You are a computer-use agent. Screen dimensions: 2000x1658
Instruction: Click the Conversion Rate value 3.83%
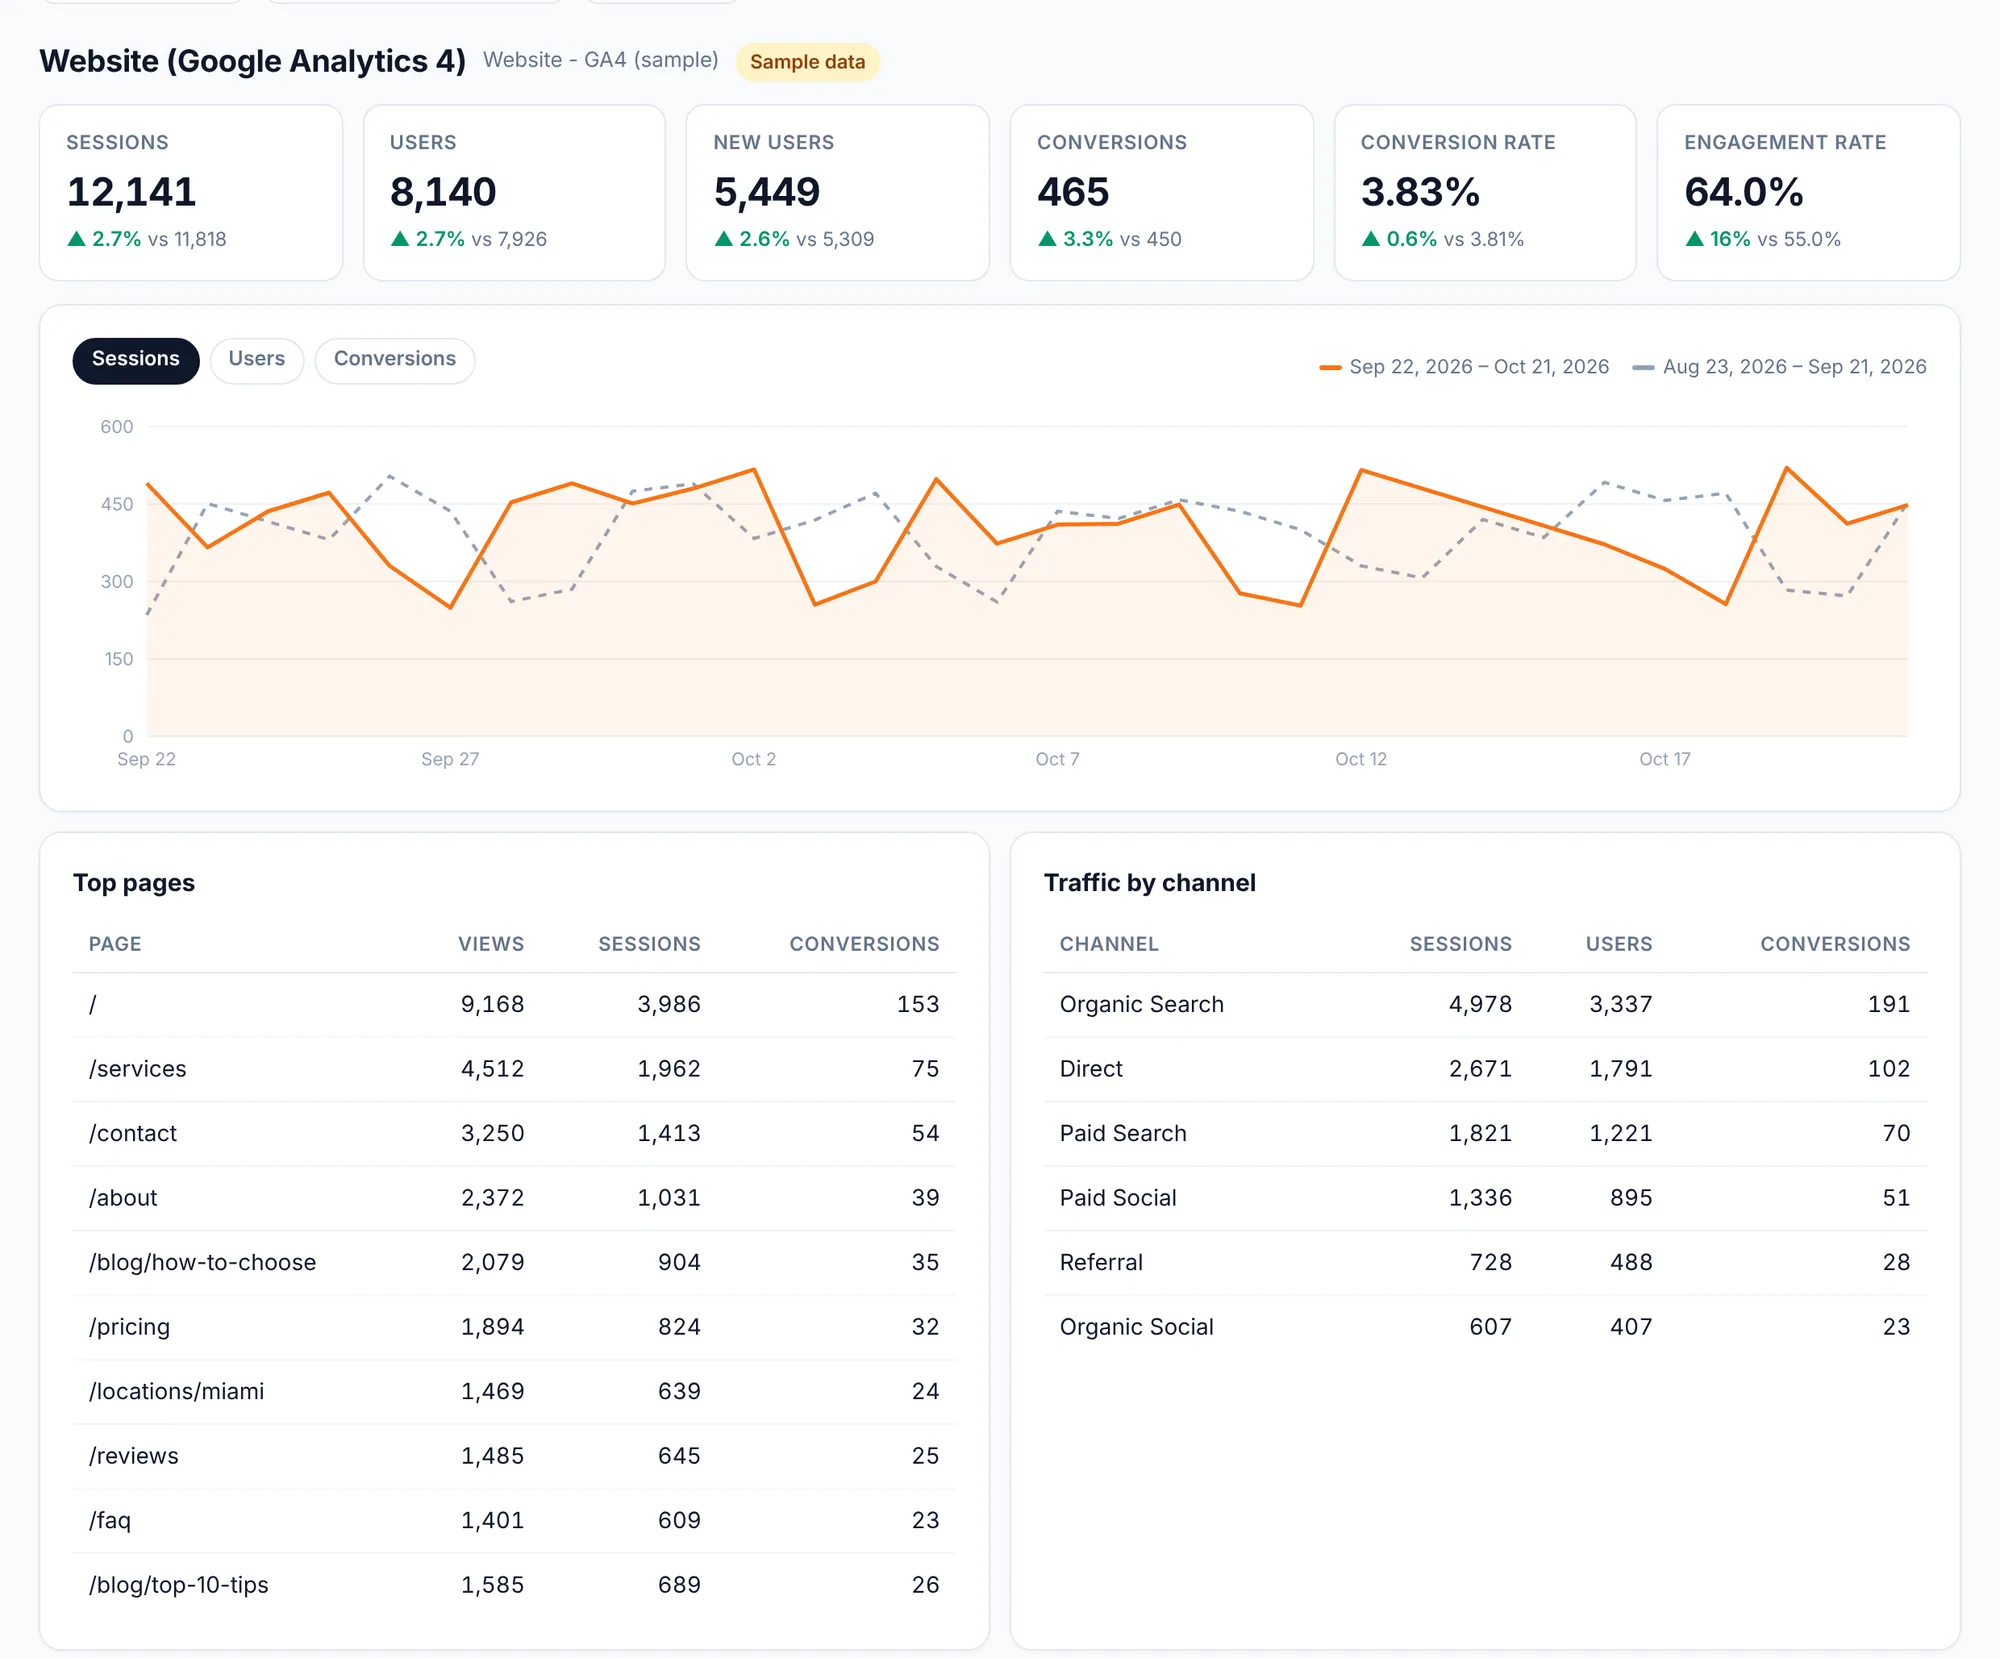1420,192
